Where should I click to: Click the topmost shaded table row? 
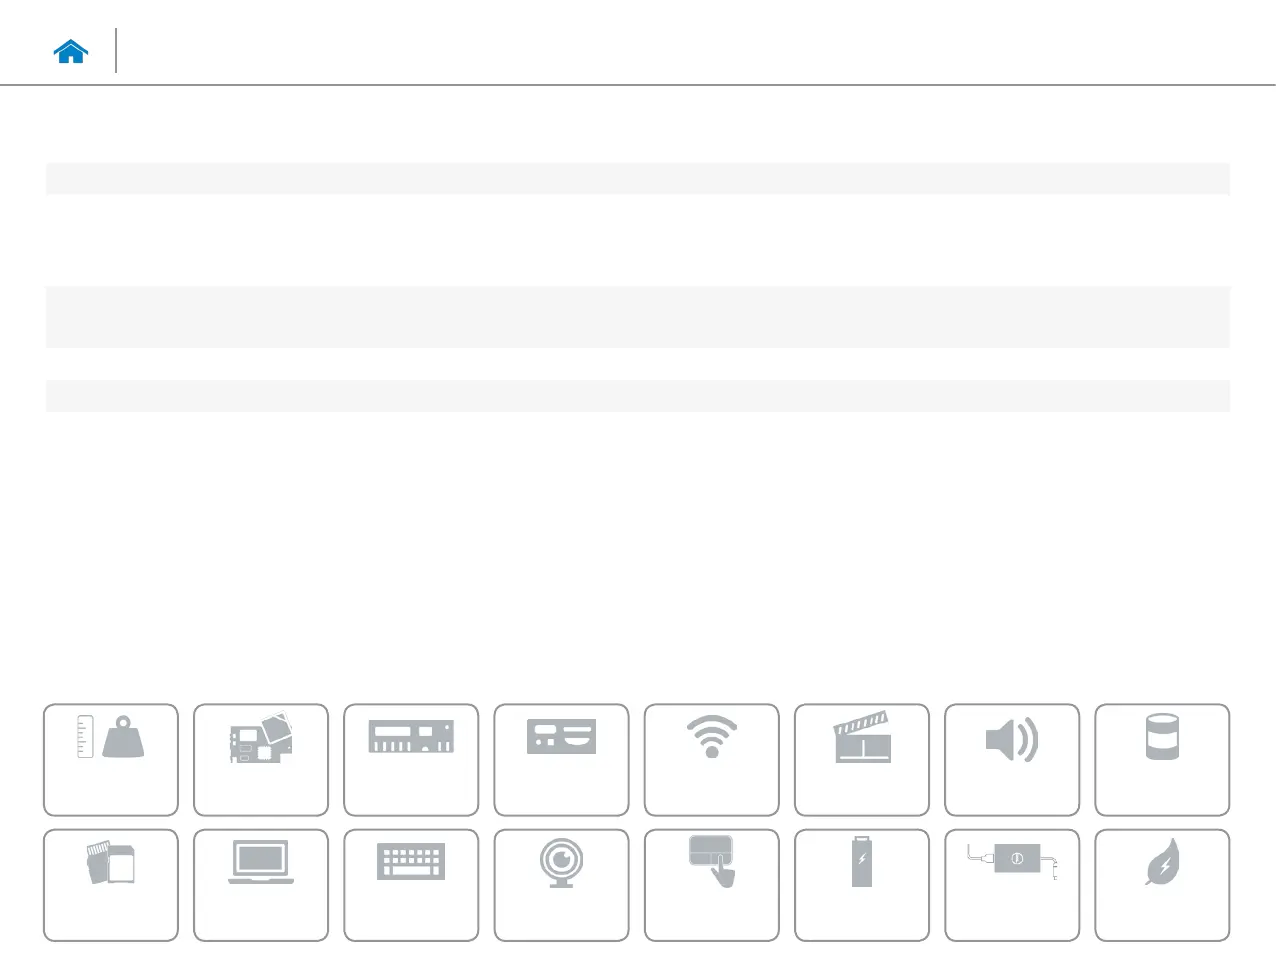click(x=637, y=179)
